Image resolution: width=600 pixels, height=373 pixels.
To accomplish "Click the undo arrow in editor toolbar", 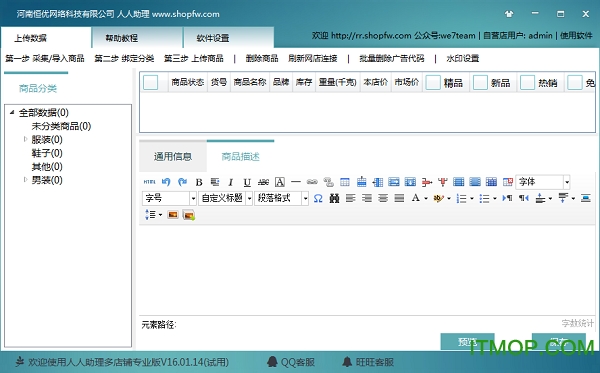I will click(x=166, y=182).
